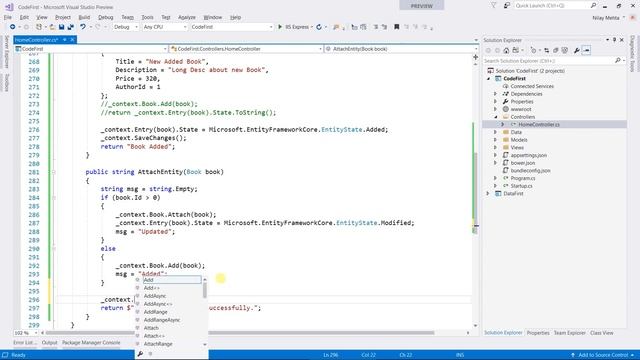The width and height of the screenshot is (640, 360).
Task: Click the IntelliSense list scrollbar thumb
Action: point(204,290)
